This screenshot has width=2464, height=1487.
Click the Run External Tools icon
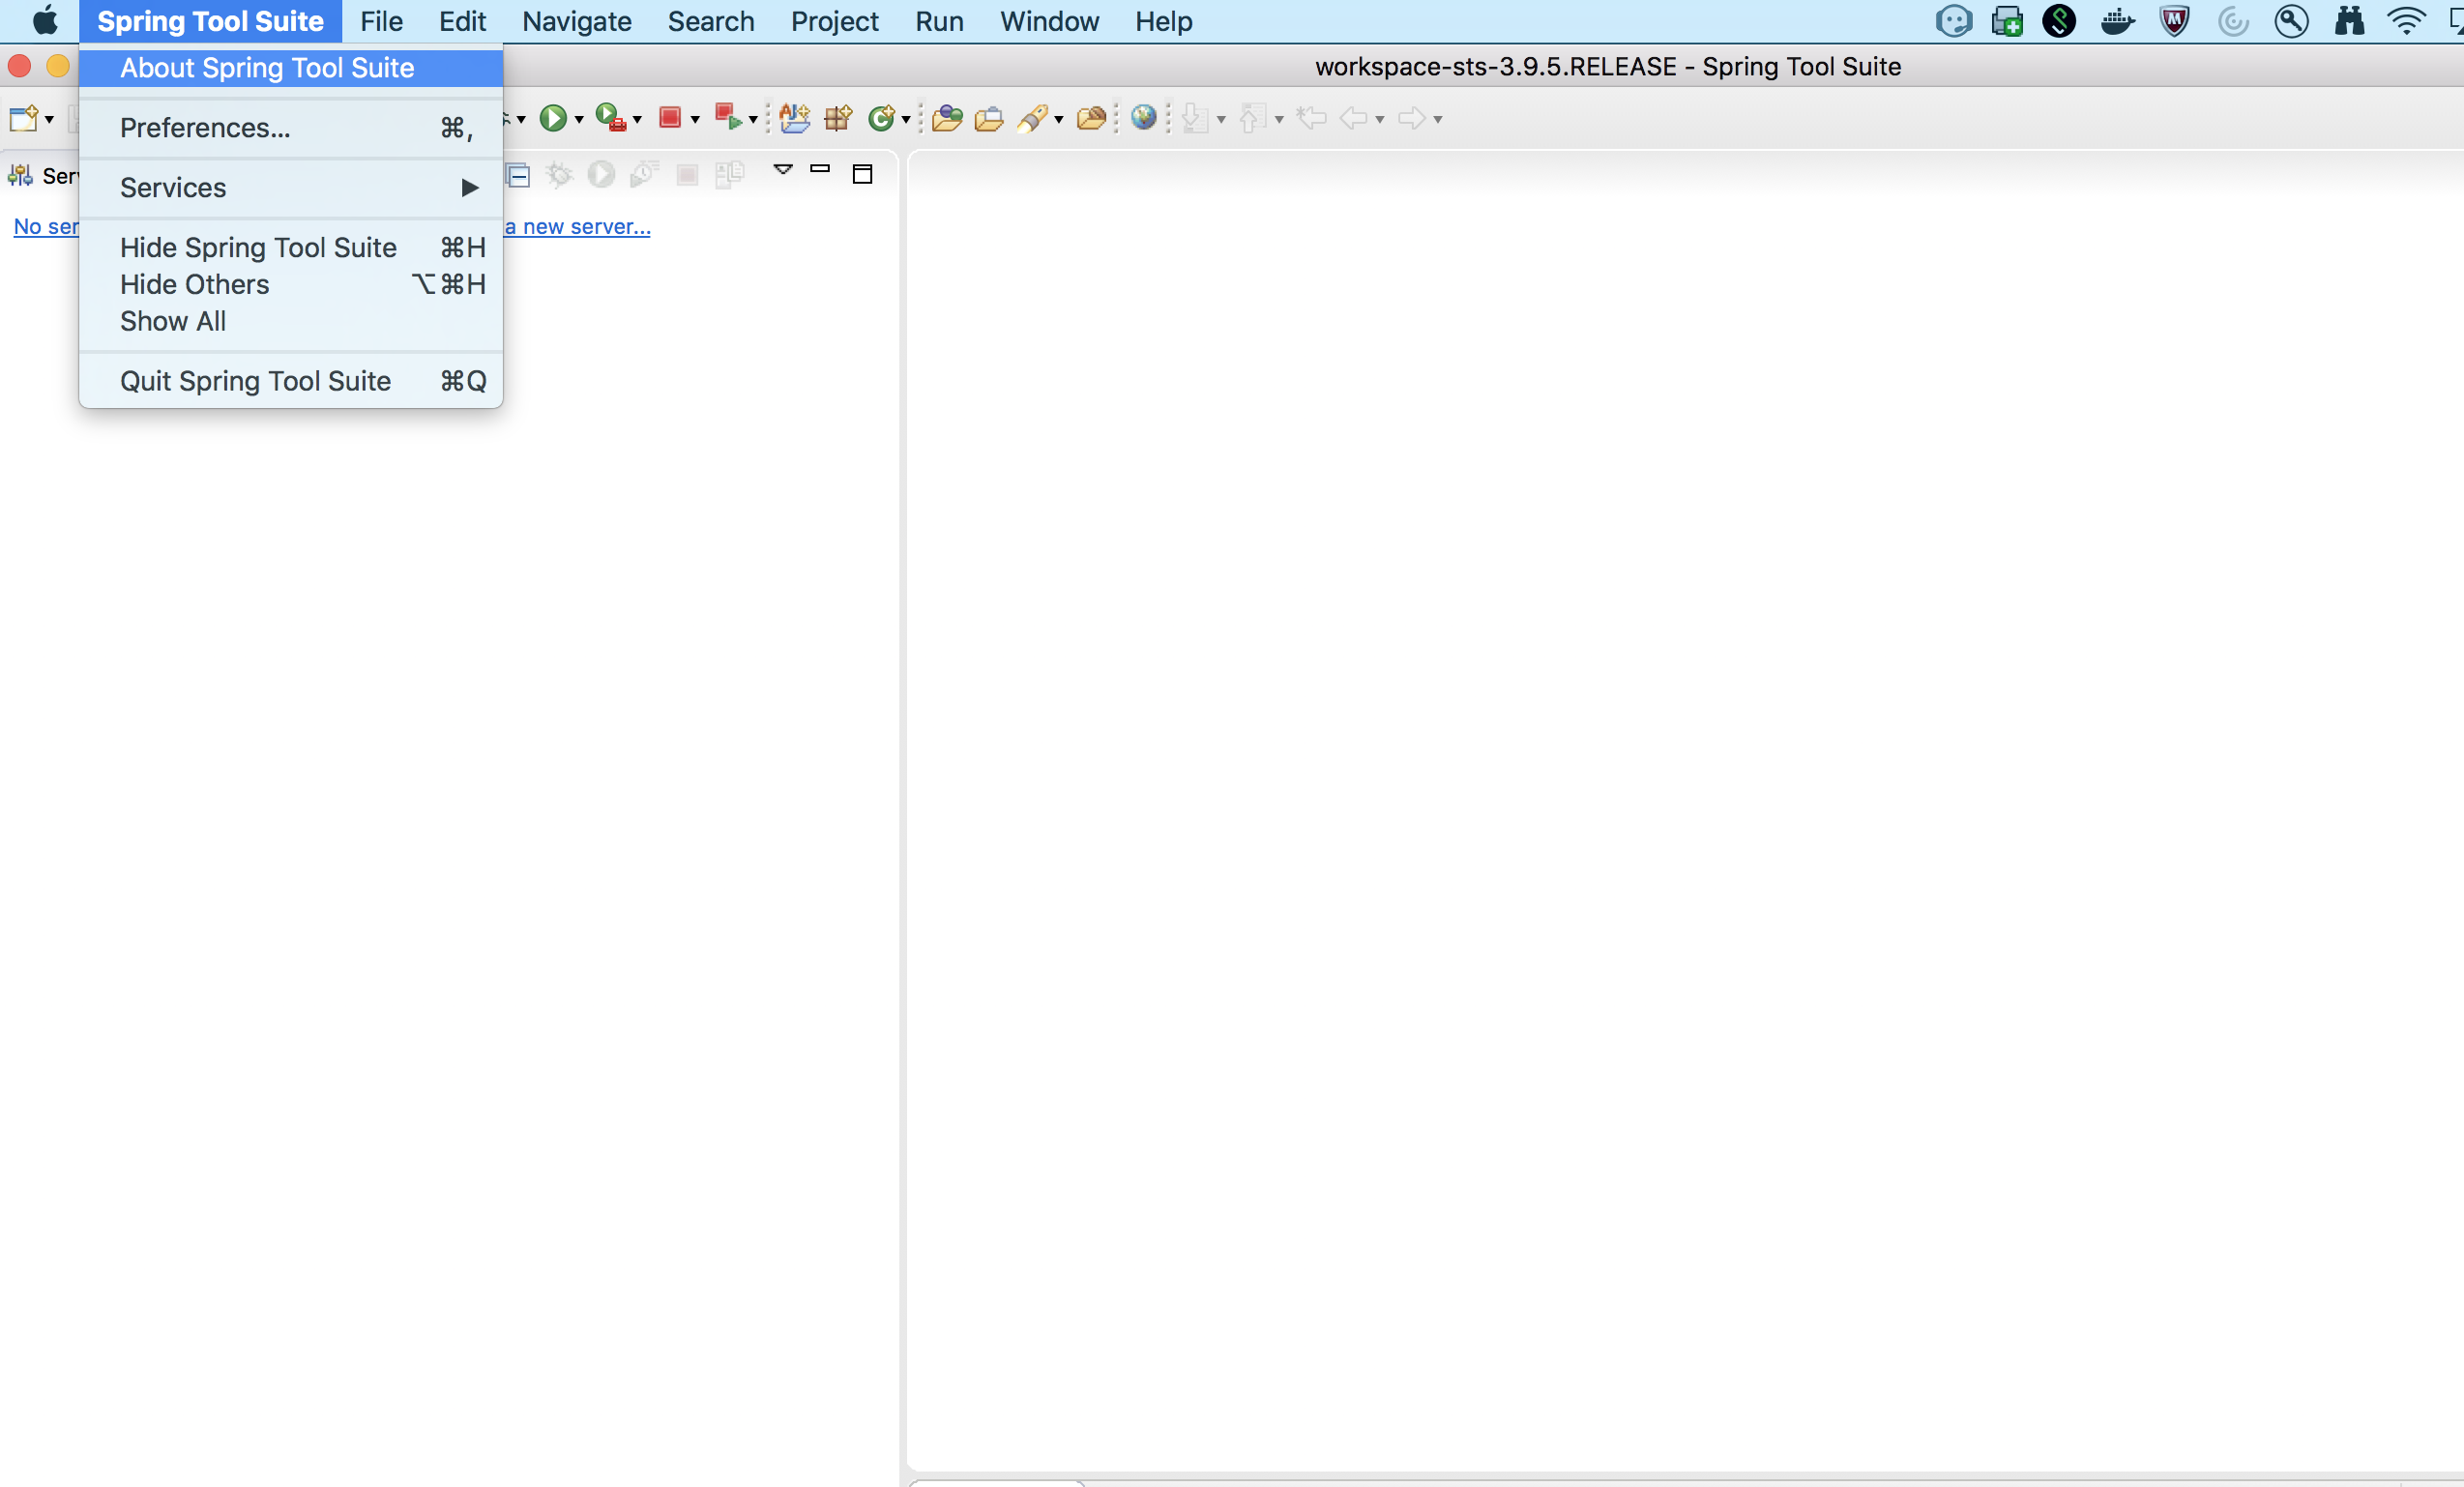pyautogui.click(x=610, y=119)
